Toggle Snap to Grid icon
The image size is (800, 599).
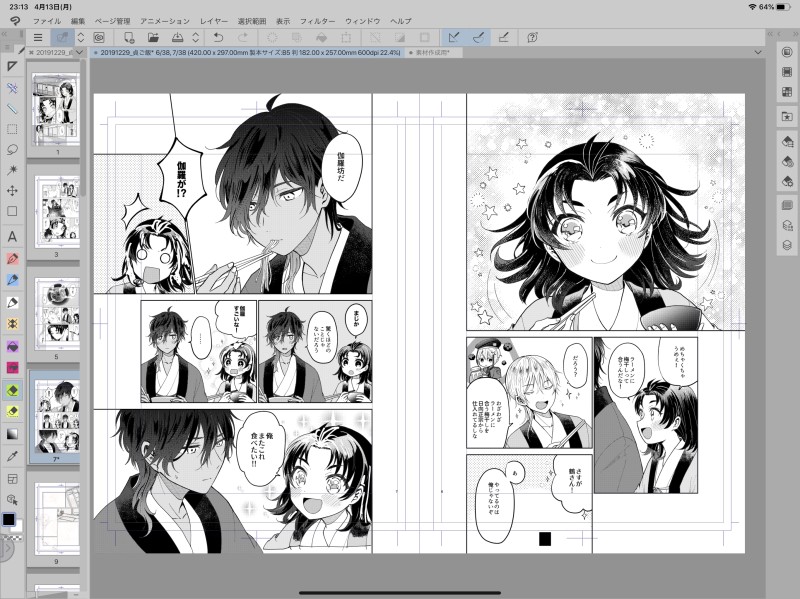click(503, 37)
